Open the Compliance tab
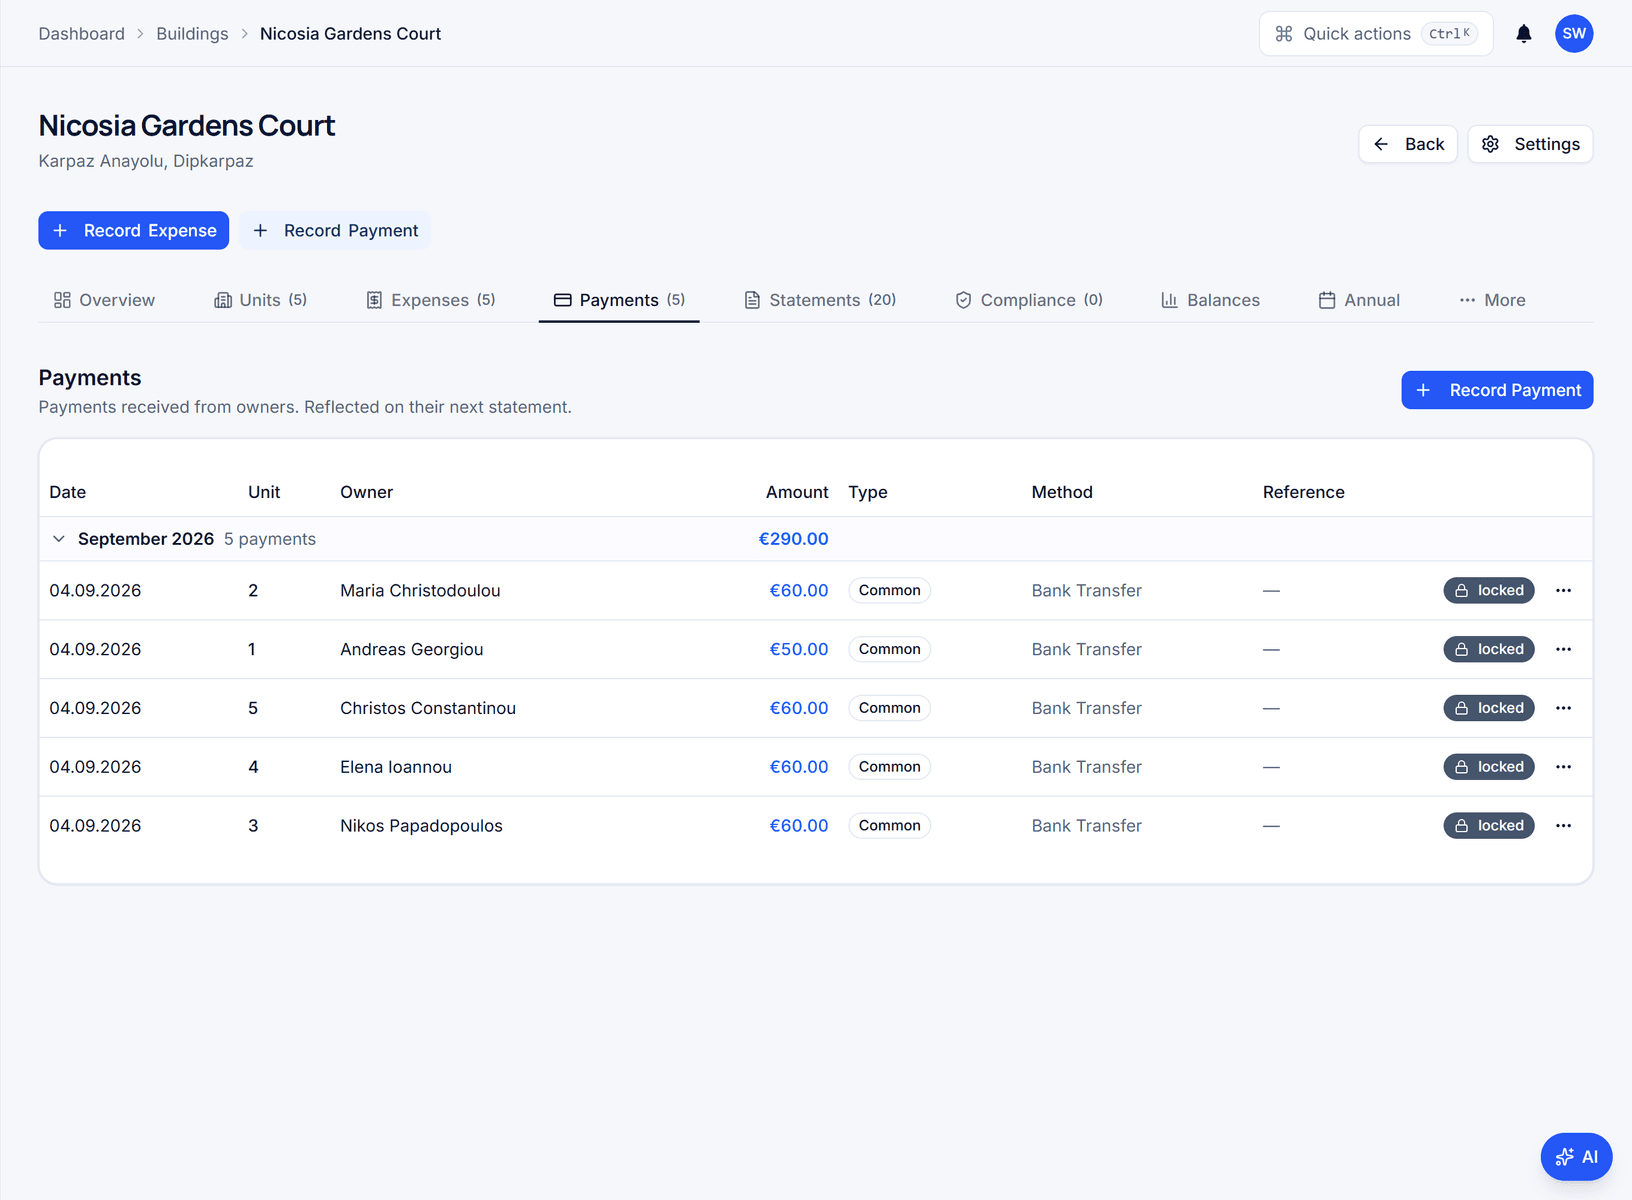Viewport: 1632px width, 1200px height. pos(1029,300)
